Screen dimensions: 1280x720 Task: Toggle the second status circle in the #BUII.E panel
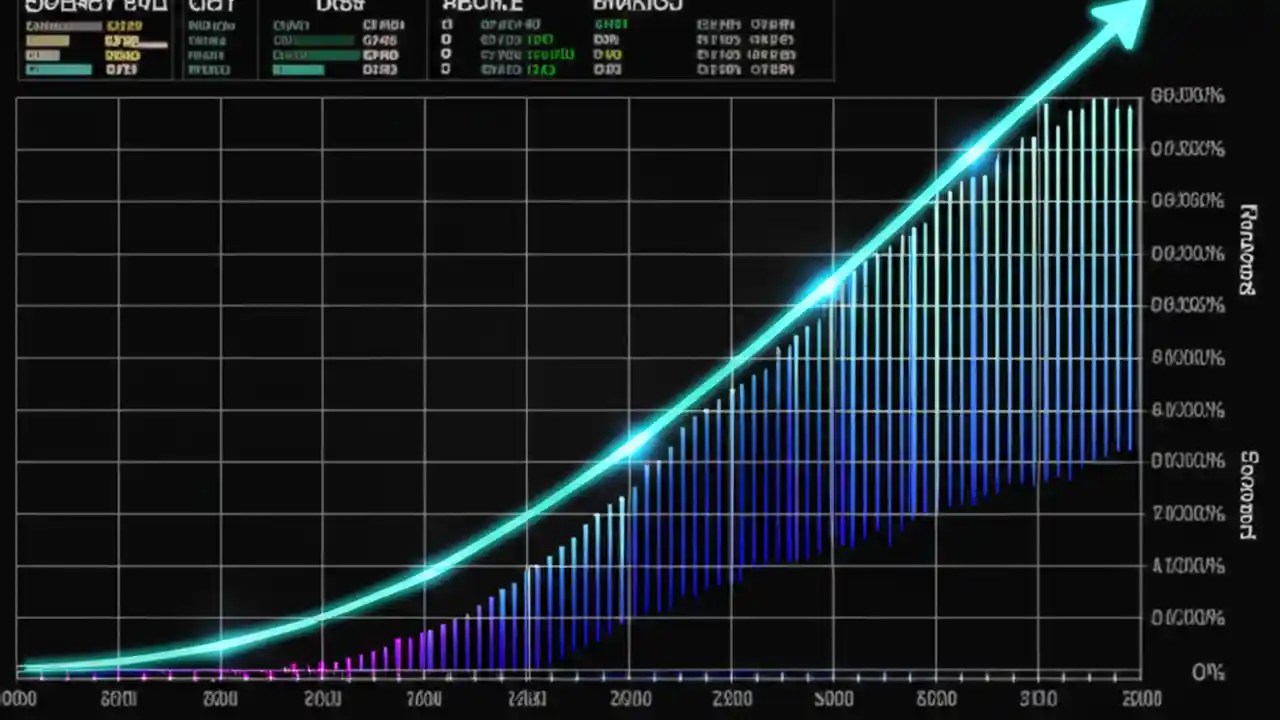pos(446,39)
